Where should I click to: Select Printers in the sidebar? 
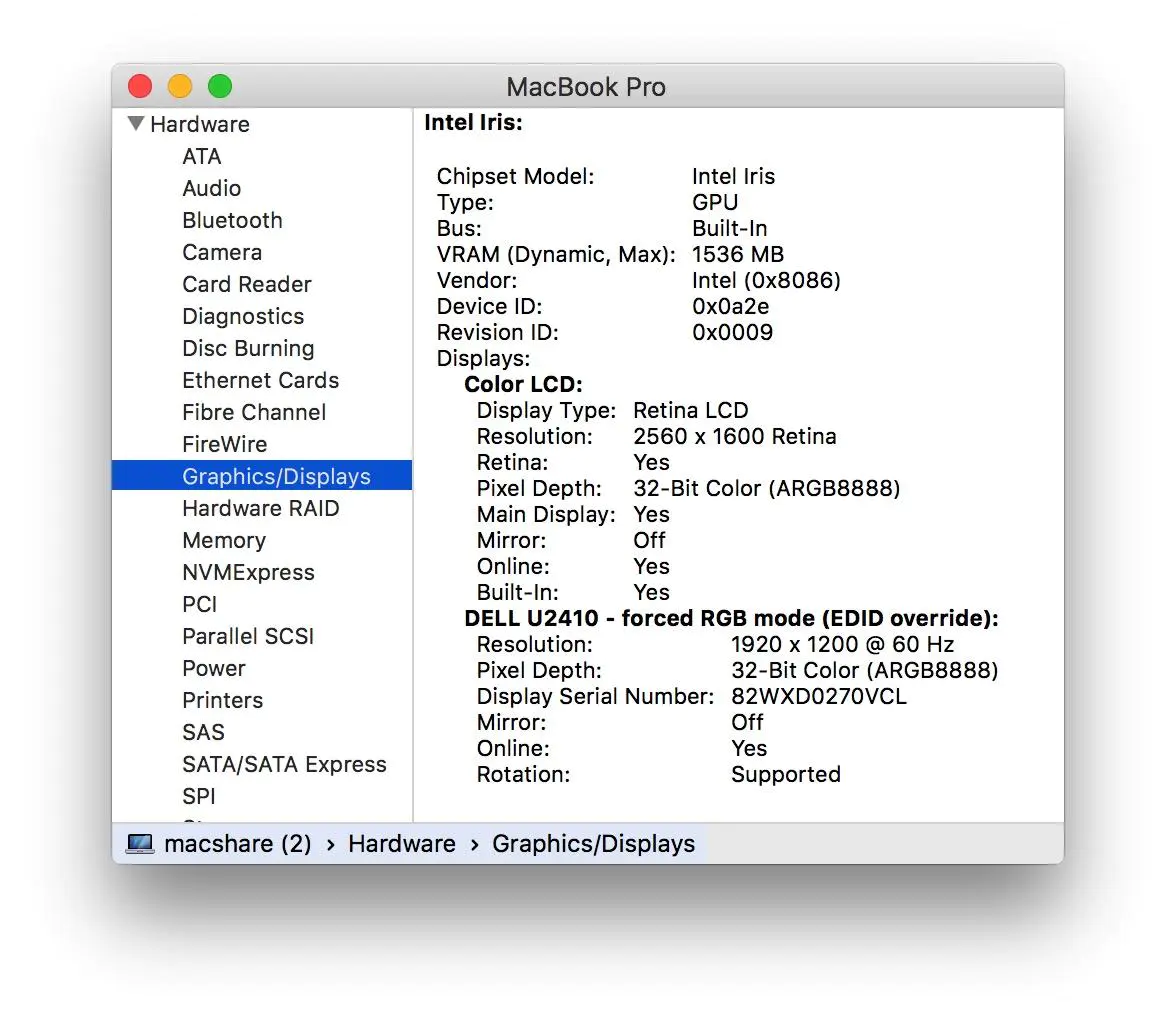pyautogui.click(x=223, y=701)
